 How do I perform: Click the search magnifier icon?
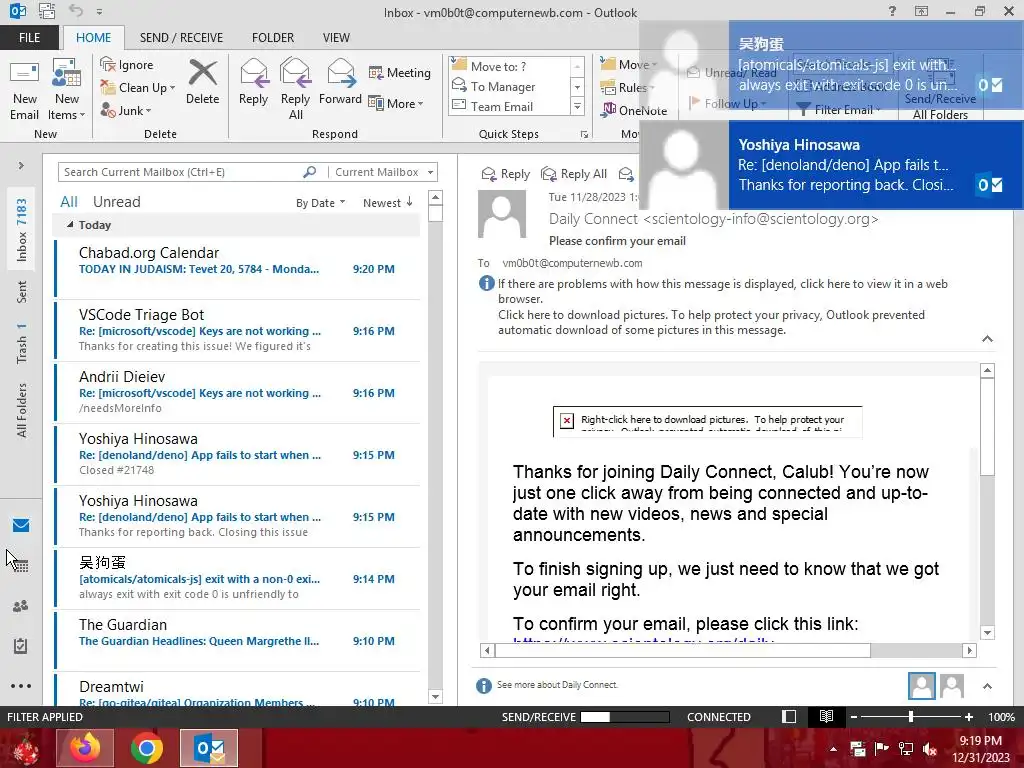(310, 172)
